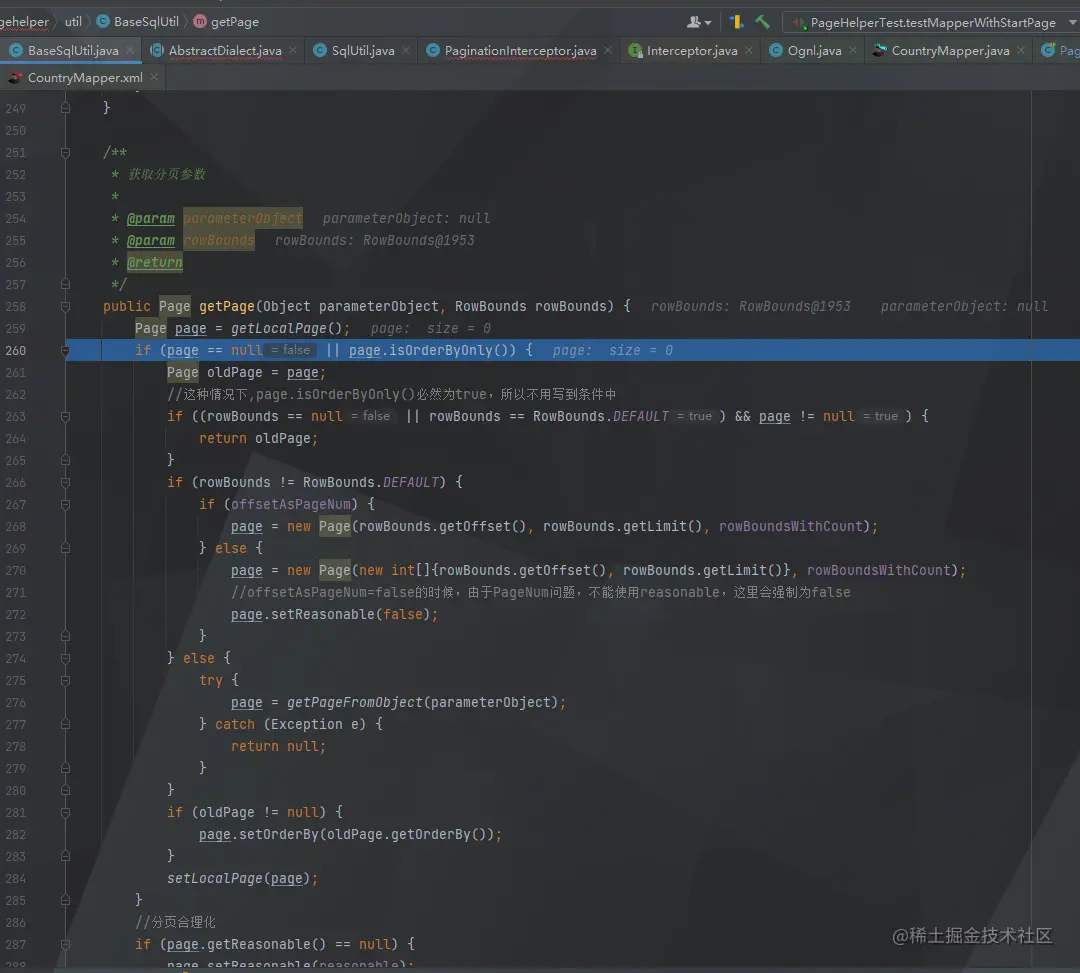
Task: Click the VCS update project icon
Action: [x=736, y=22]
